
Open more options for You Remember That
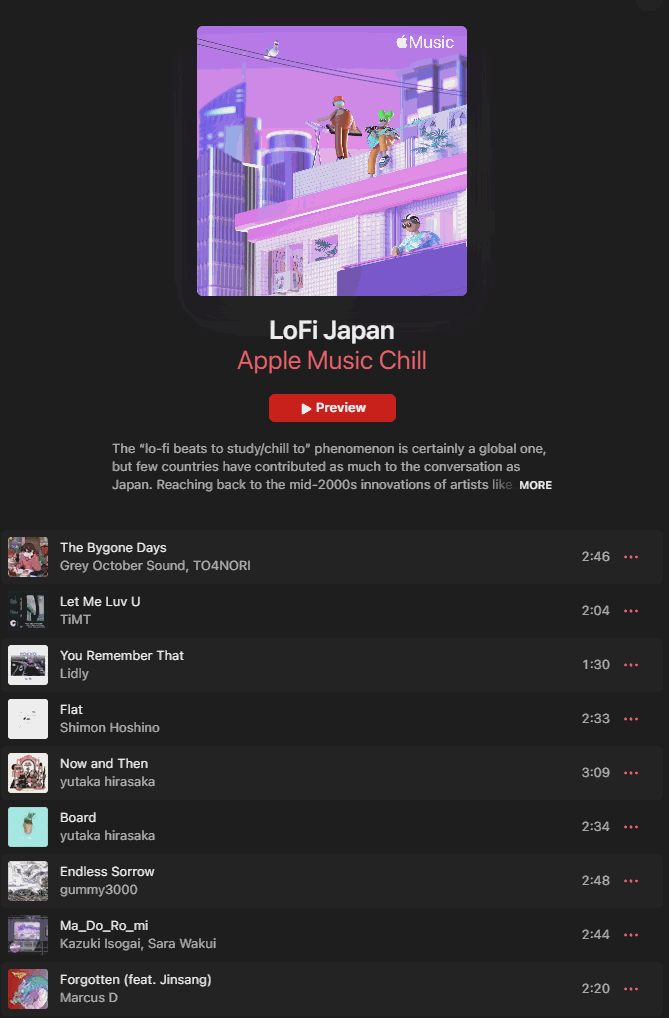[631, 665]
